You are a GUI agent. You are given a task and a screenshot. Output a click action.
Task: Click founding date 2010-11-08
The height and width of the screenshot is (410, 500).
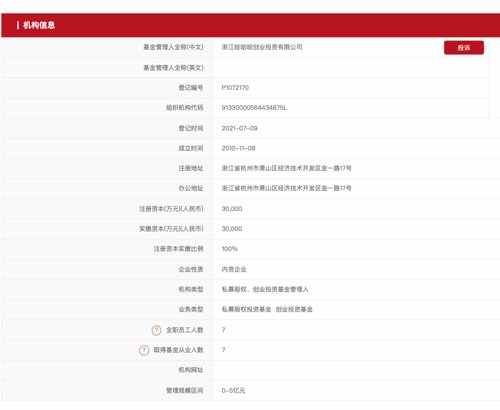coord(238,148)
